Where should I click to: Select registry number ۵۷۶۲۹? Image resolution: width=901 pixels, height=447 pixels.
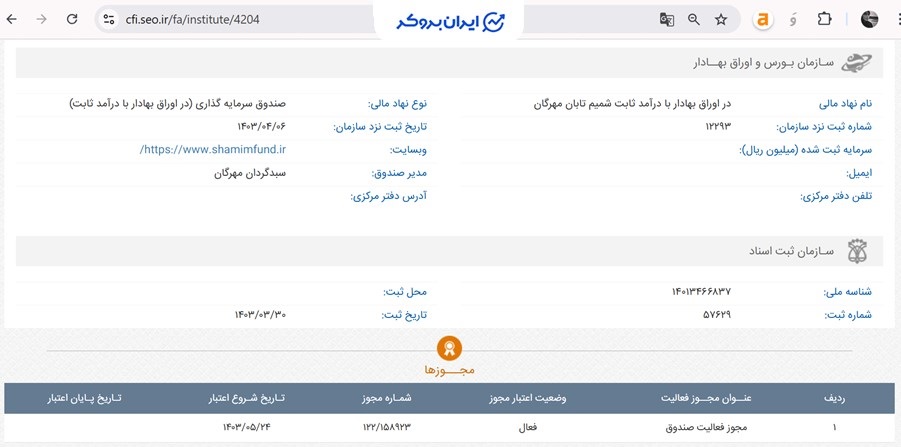click(717, 314)
